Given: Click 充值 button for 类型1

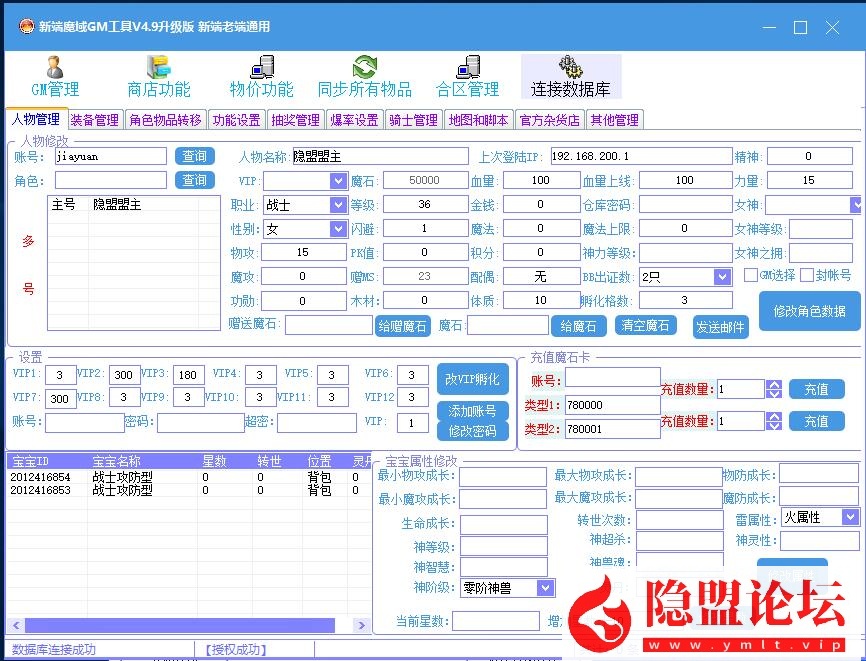Looking at the screenshot, I should pyautogui.click(x=817, y=389).
